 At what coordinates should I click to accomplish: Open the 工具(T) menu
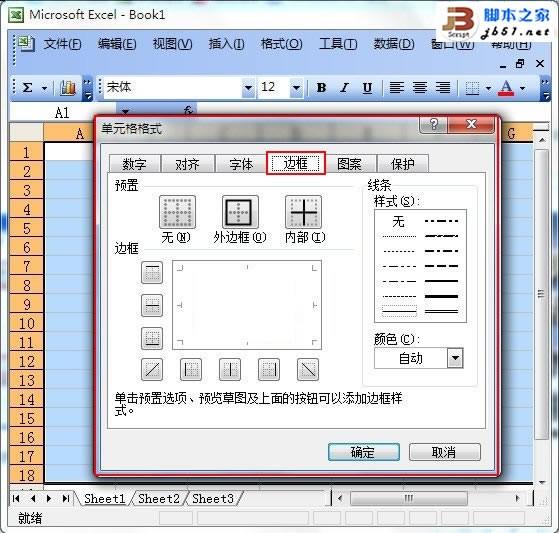pyautogui.click(x=338, y=44)
